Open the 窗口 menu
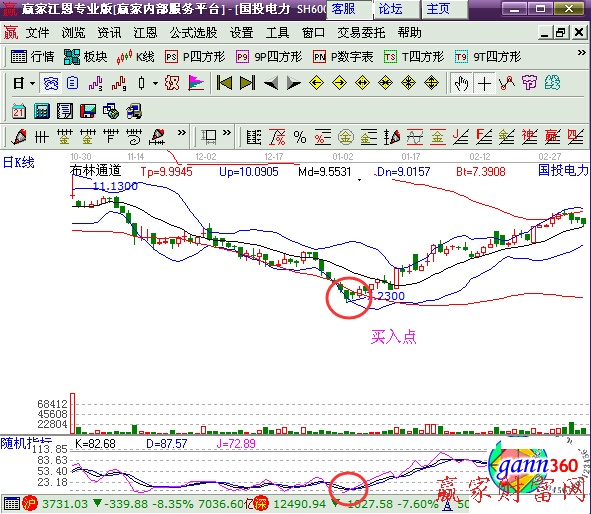This screenshot has height=514, width=591. click(313, 33)
